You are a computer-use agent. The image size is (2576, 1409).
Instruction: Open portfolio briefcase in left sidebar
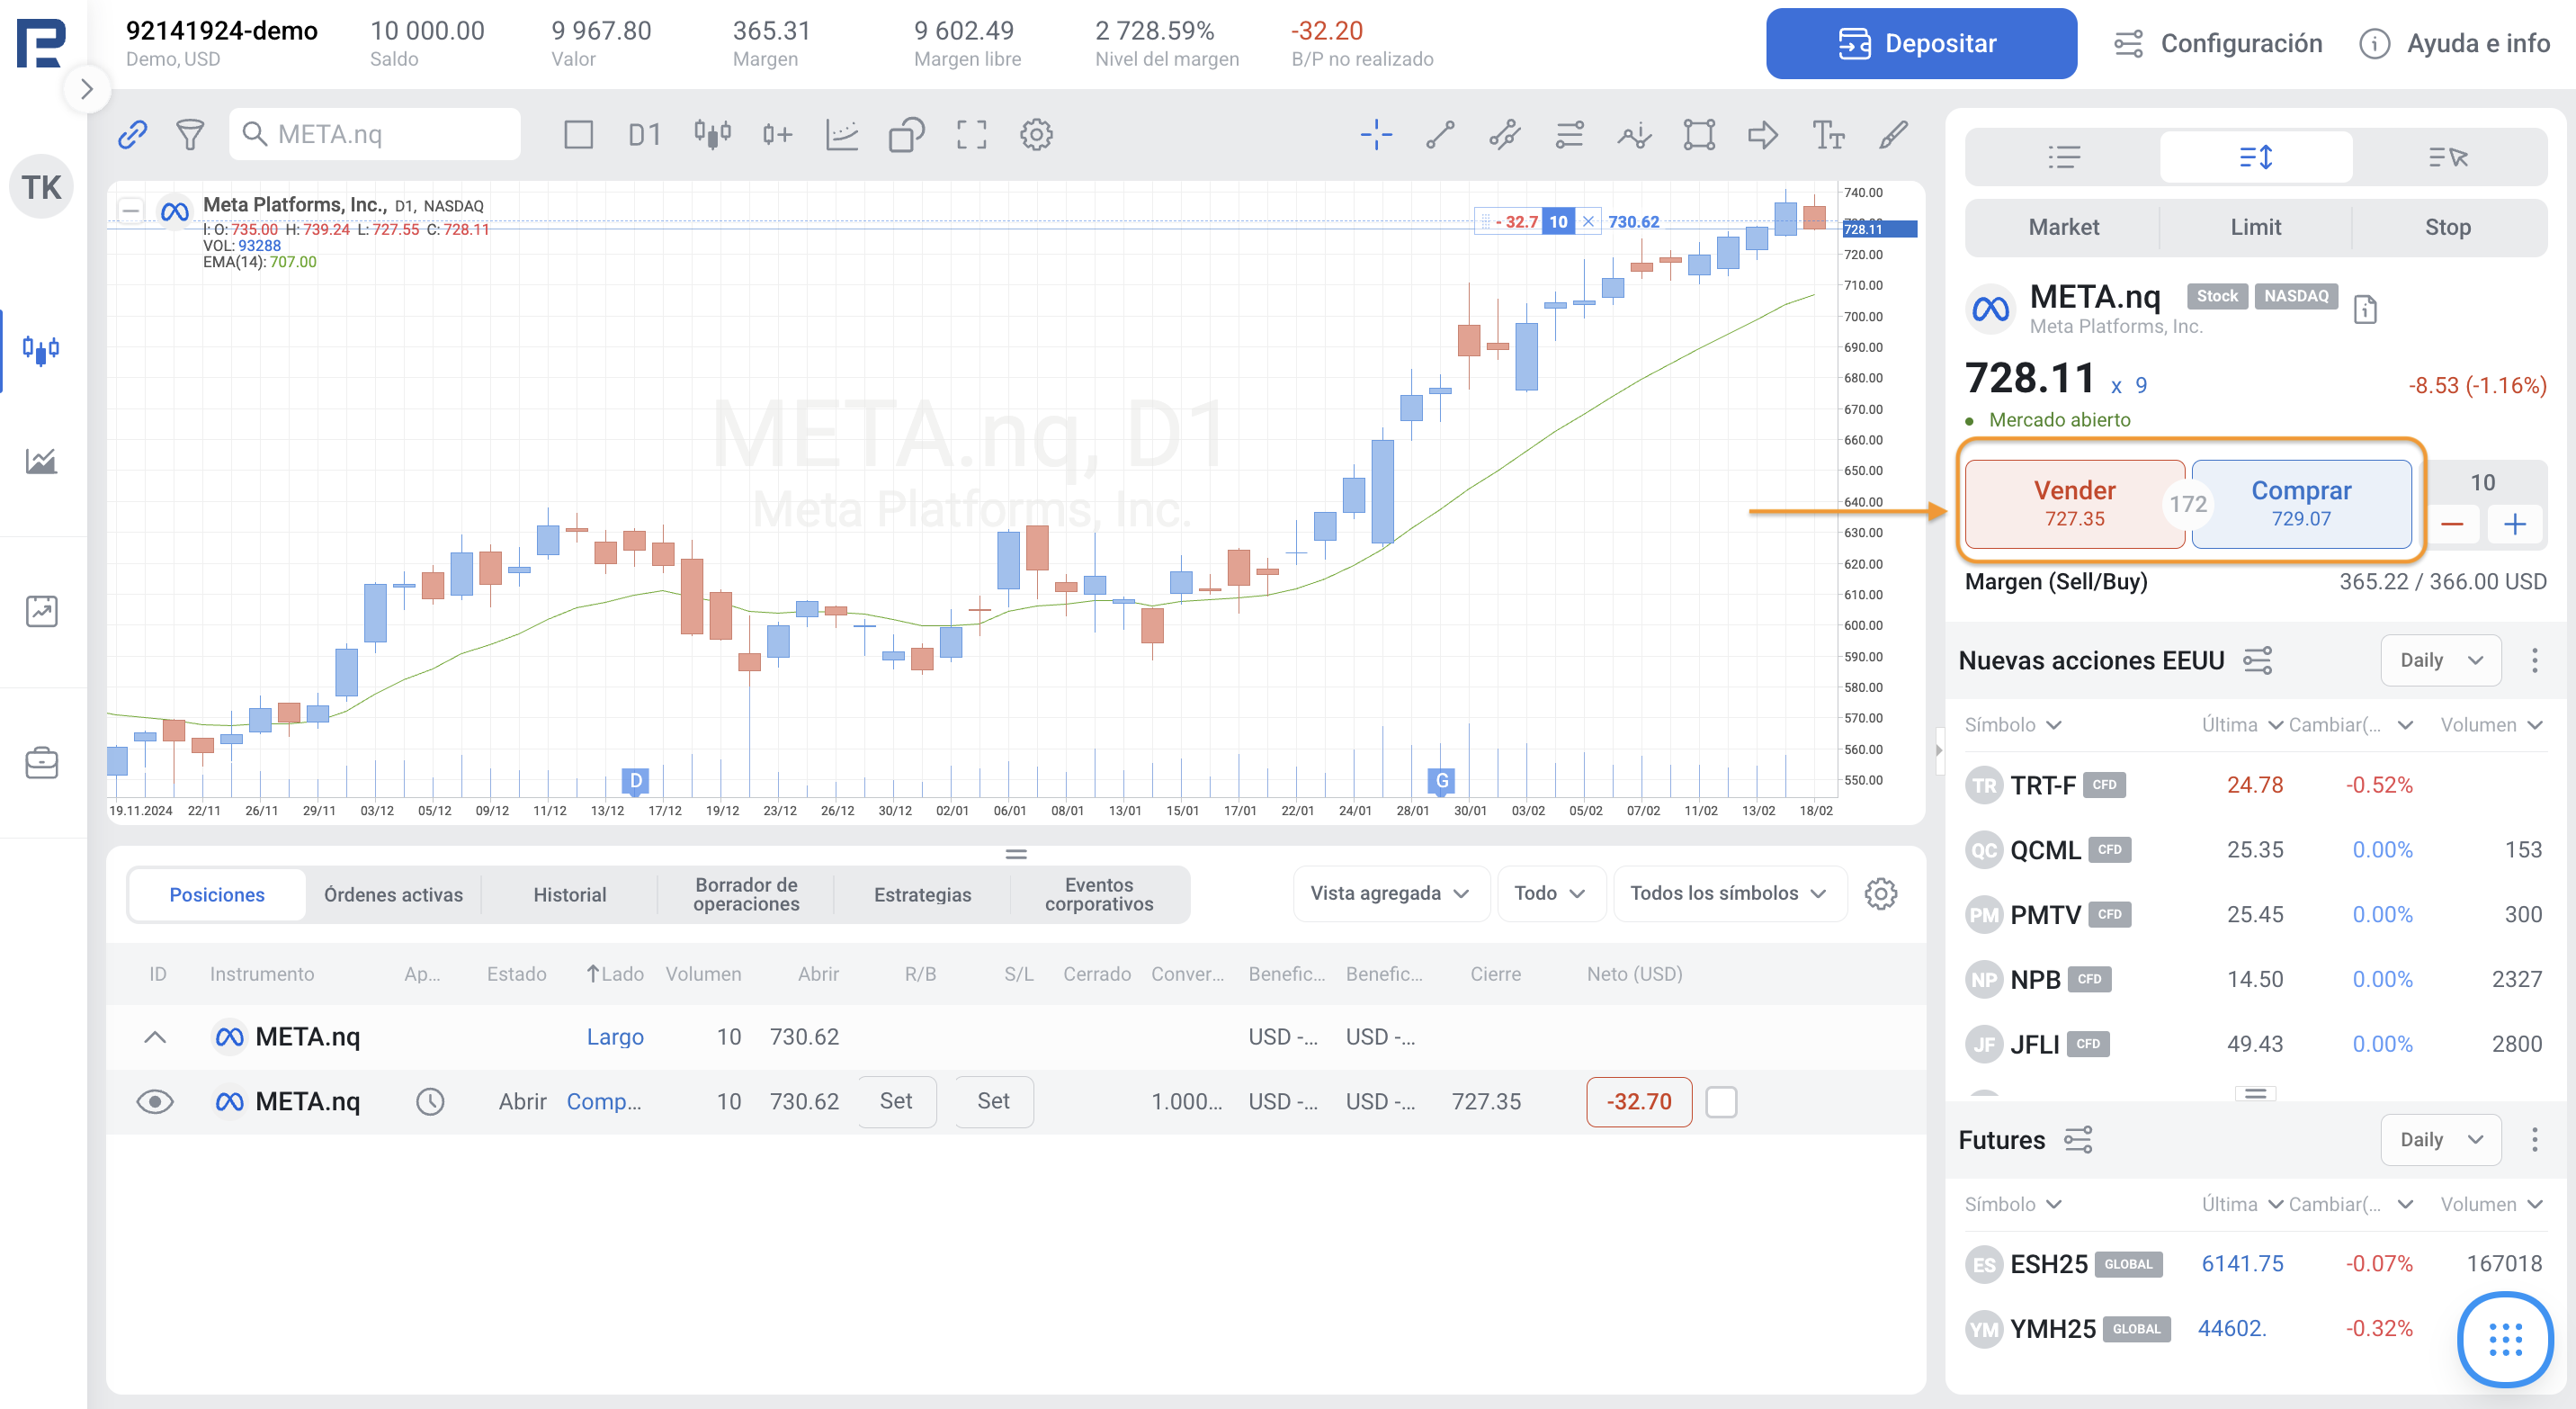(x=41, y=762)
